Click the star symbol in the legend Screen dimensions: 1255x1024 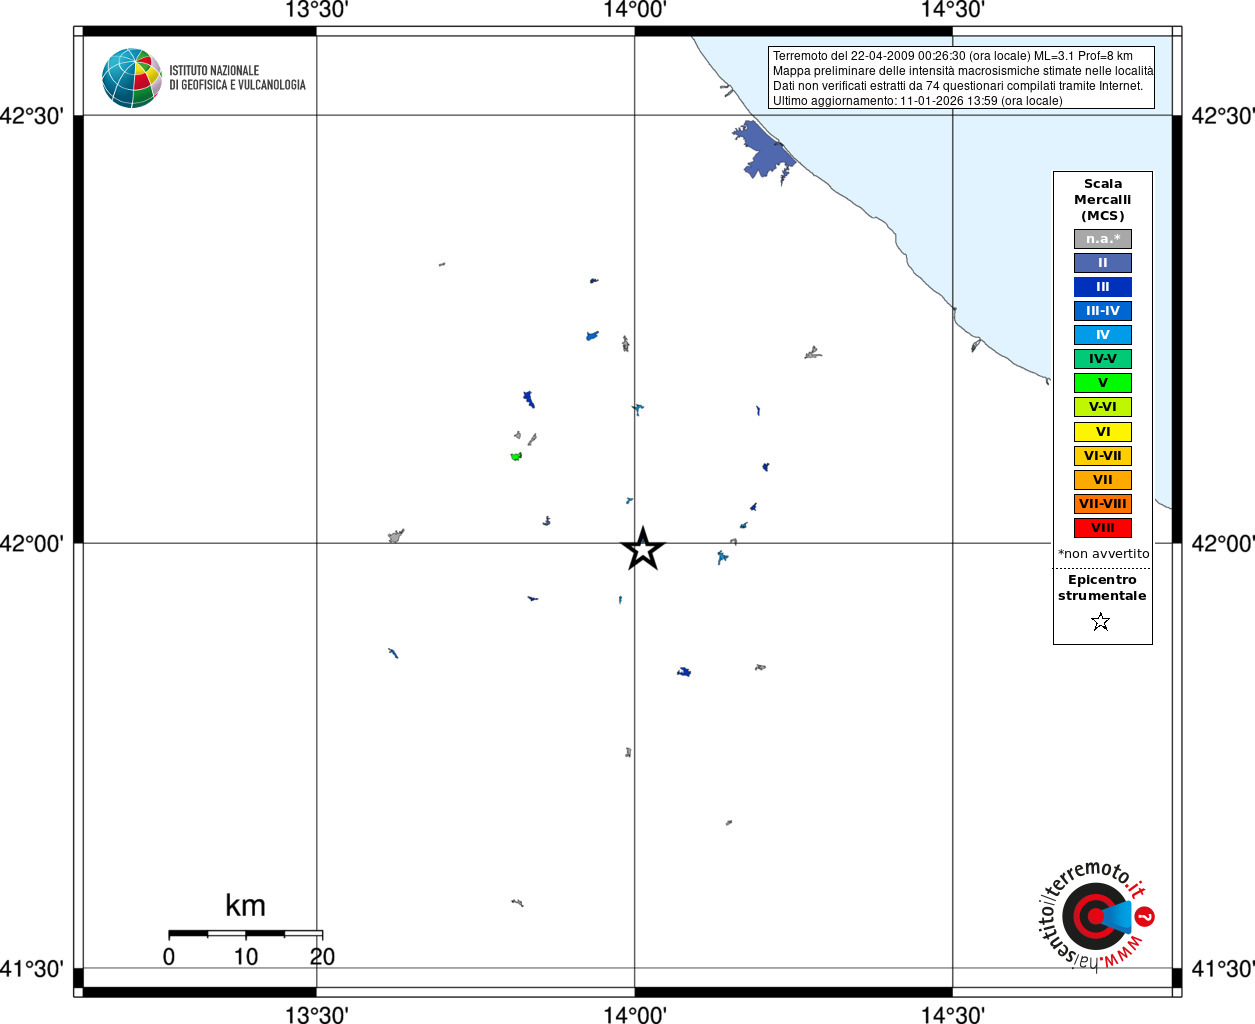tap(1101, 622)
